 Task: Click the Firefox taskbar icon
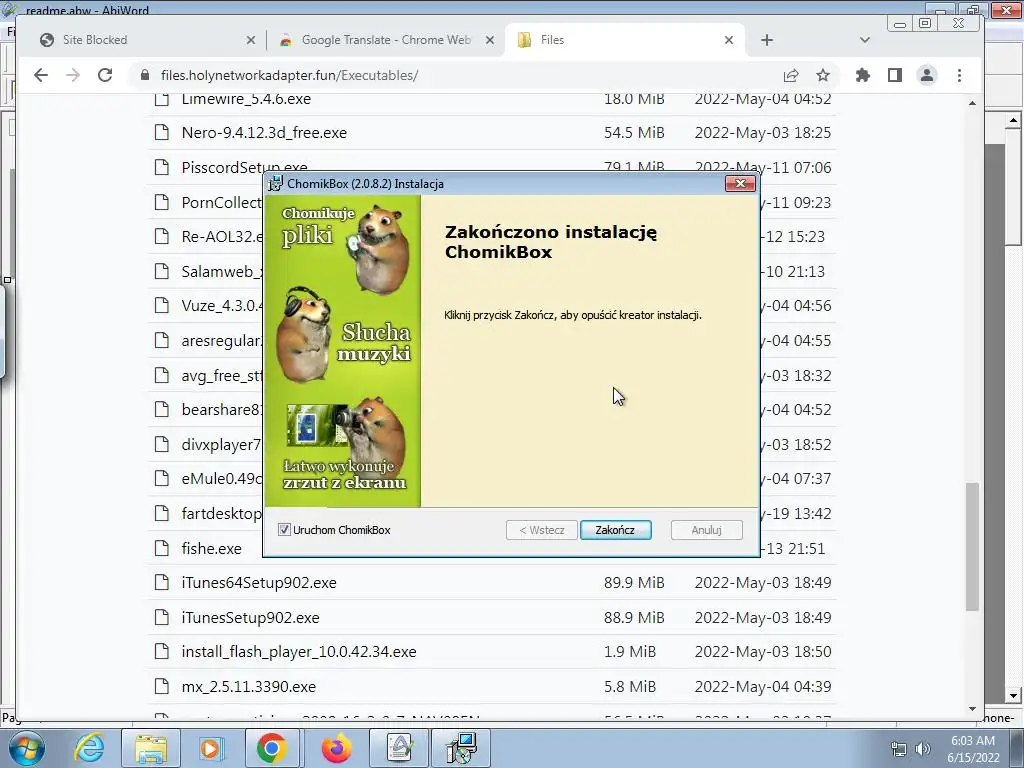336,748
